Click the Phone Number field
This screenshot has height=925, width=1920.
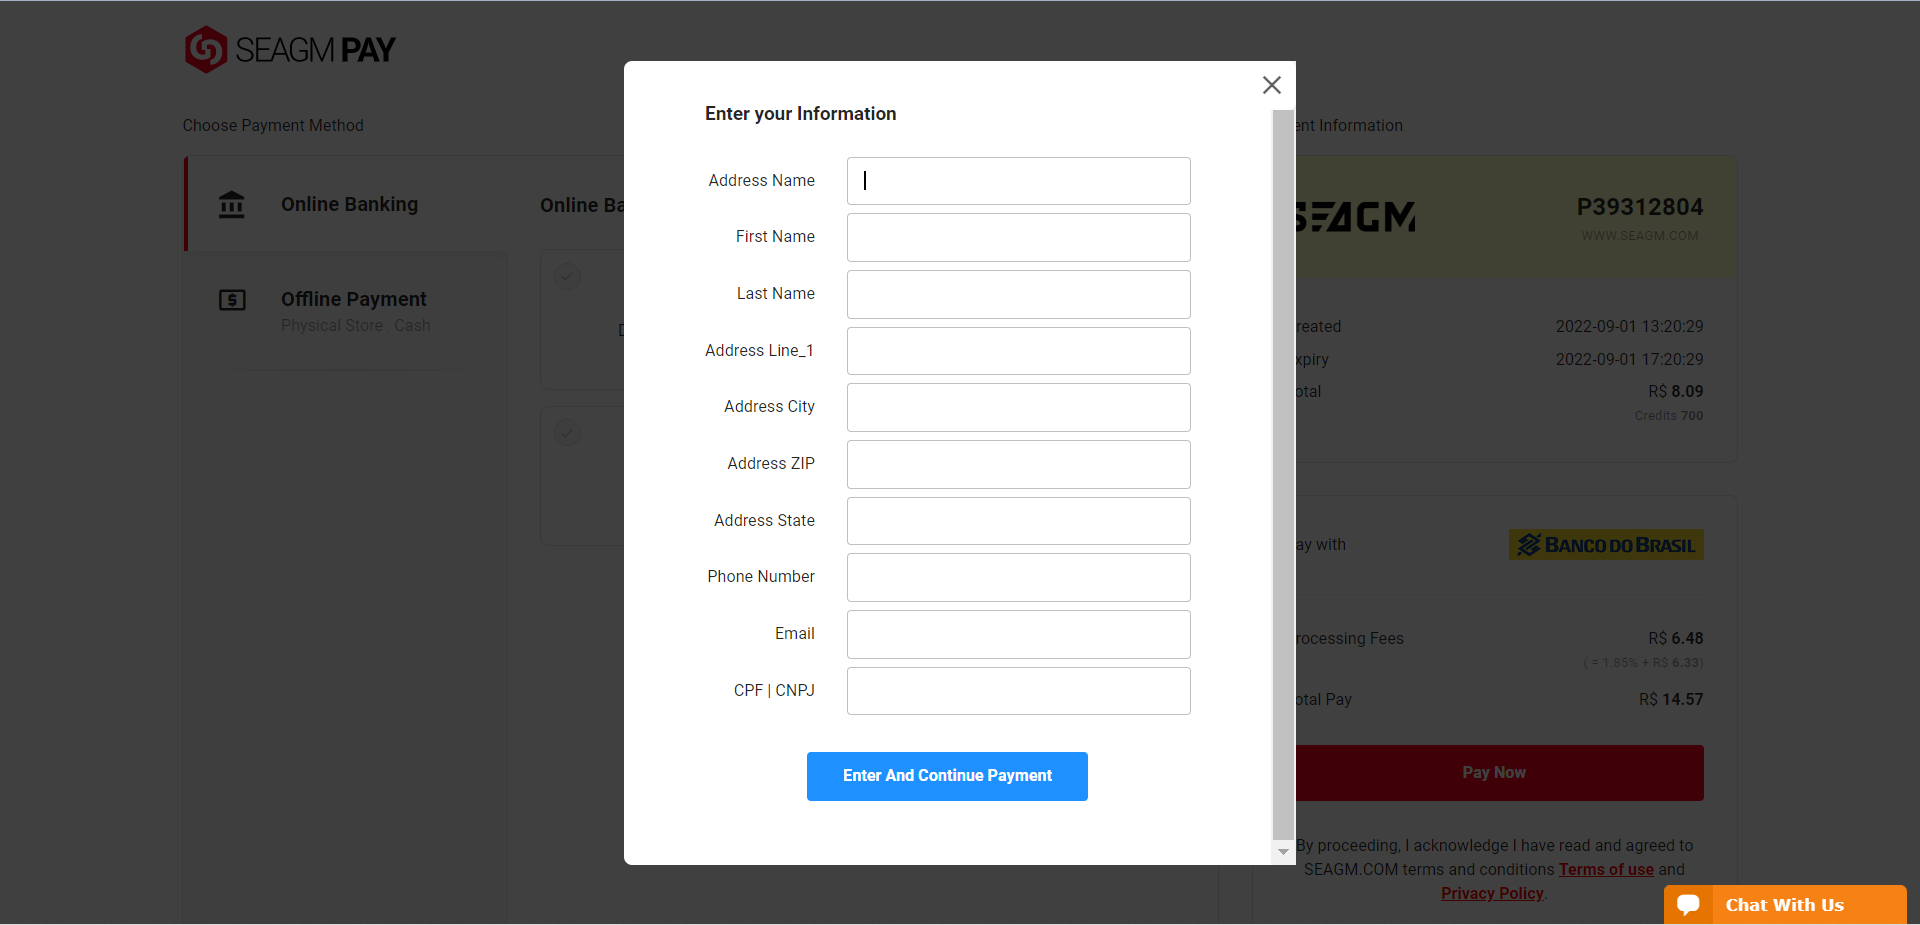tap(1018, 577)
